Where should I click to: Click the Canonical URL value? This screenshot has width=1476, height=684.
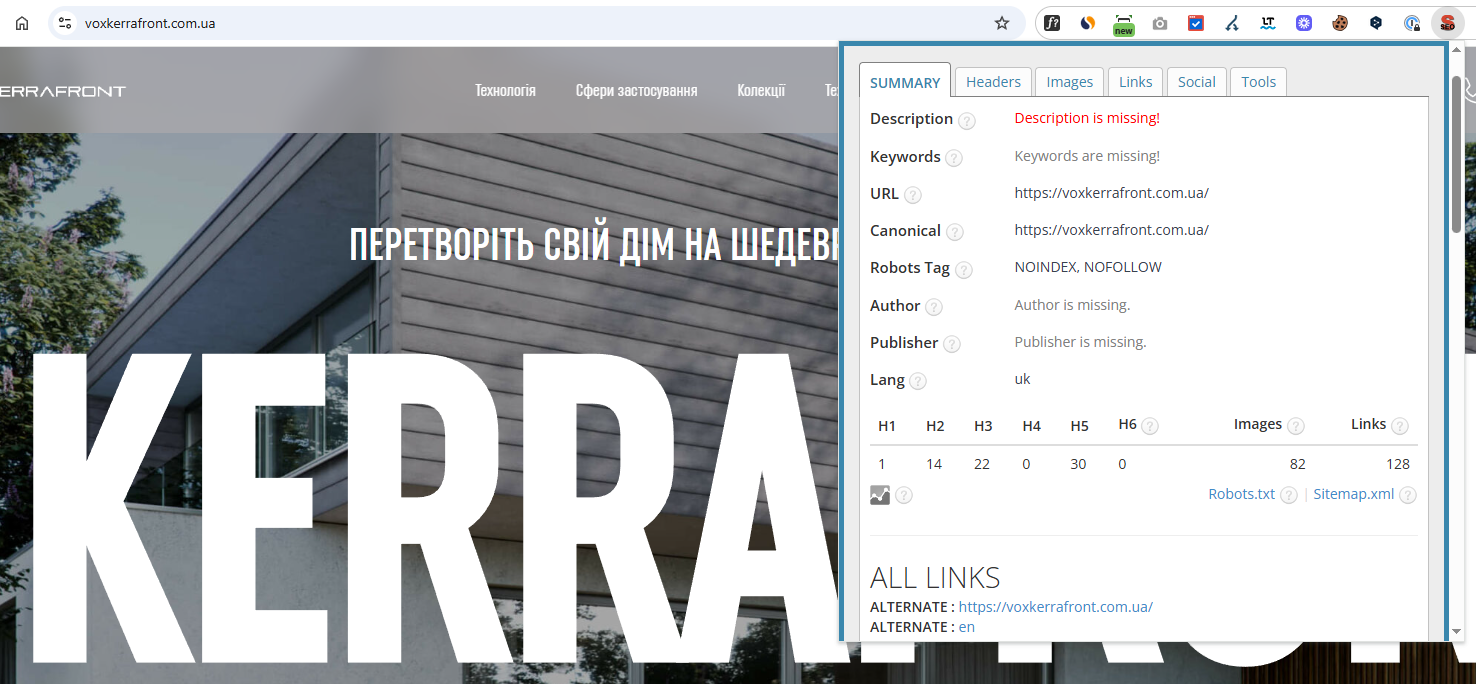point(1111,230)
